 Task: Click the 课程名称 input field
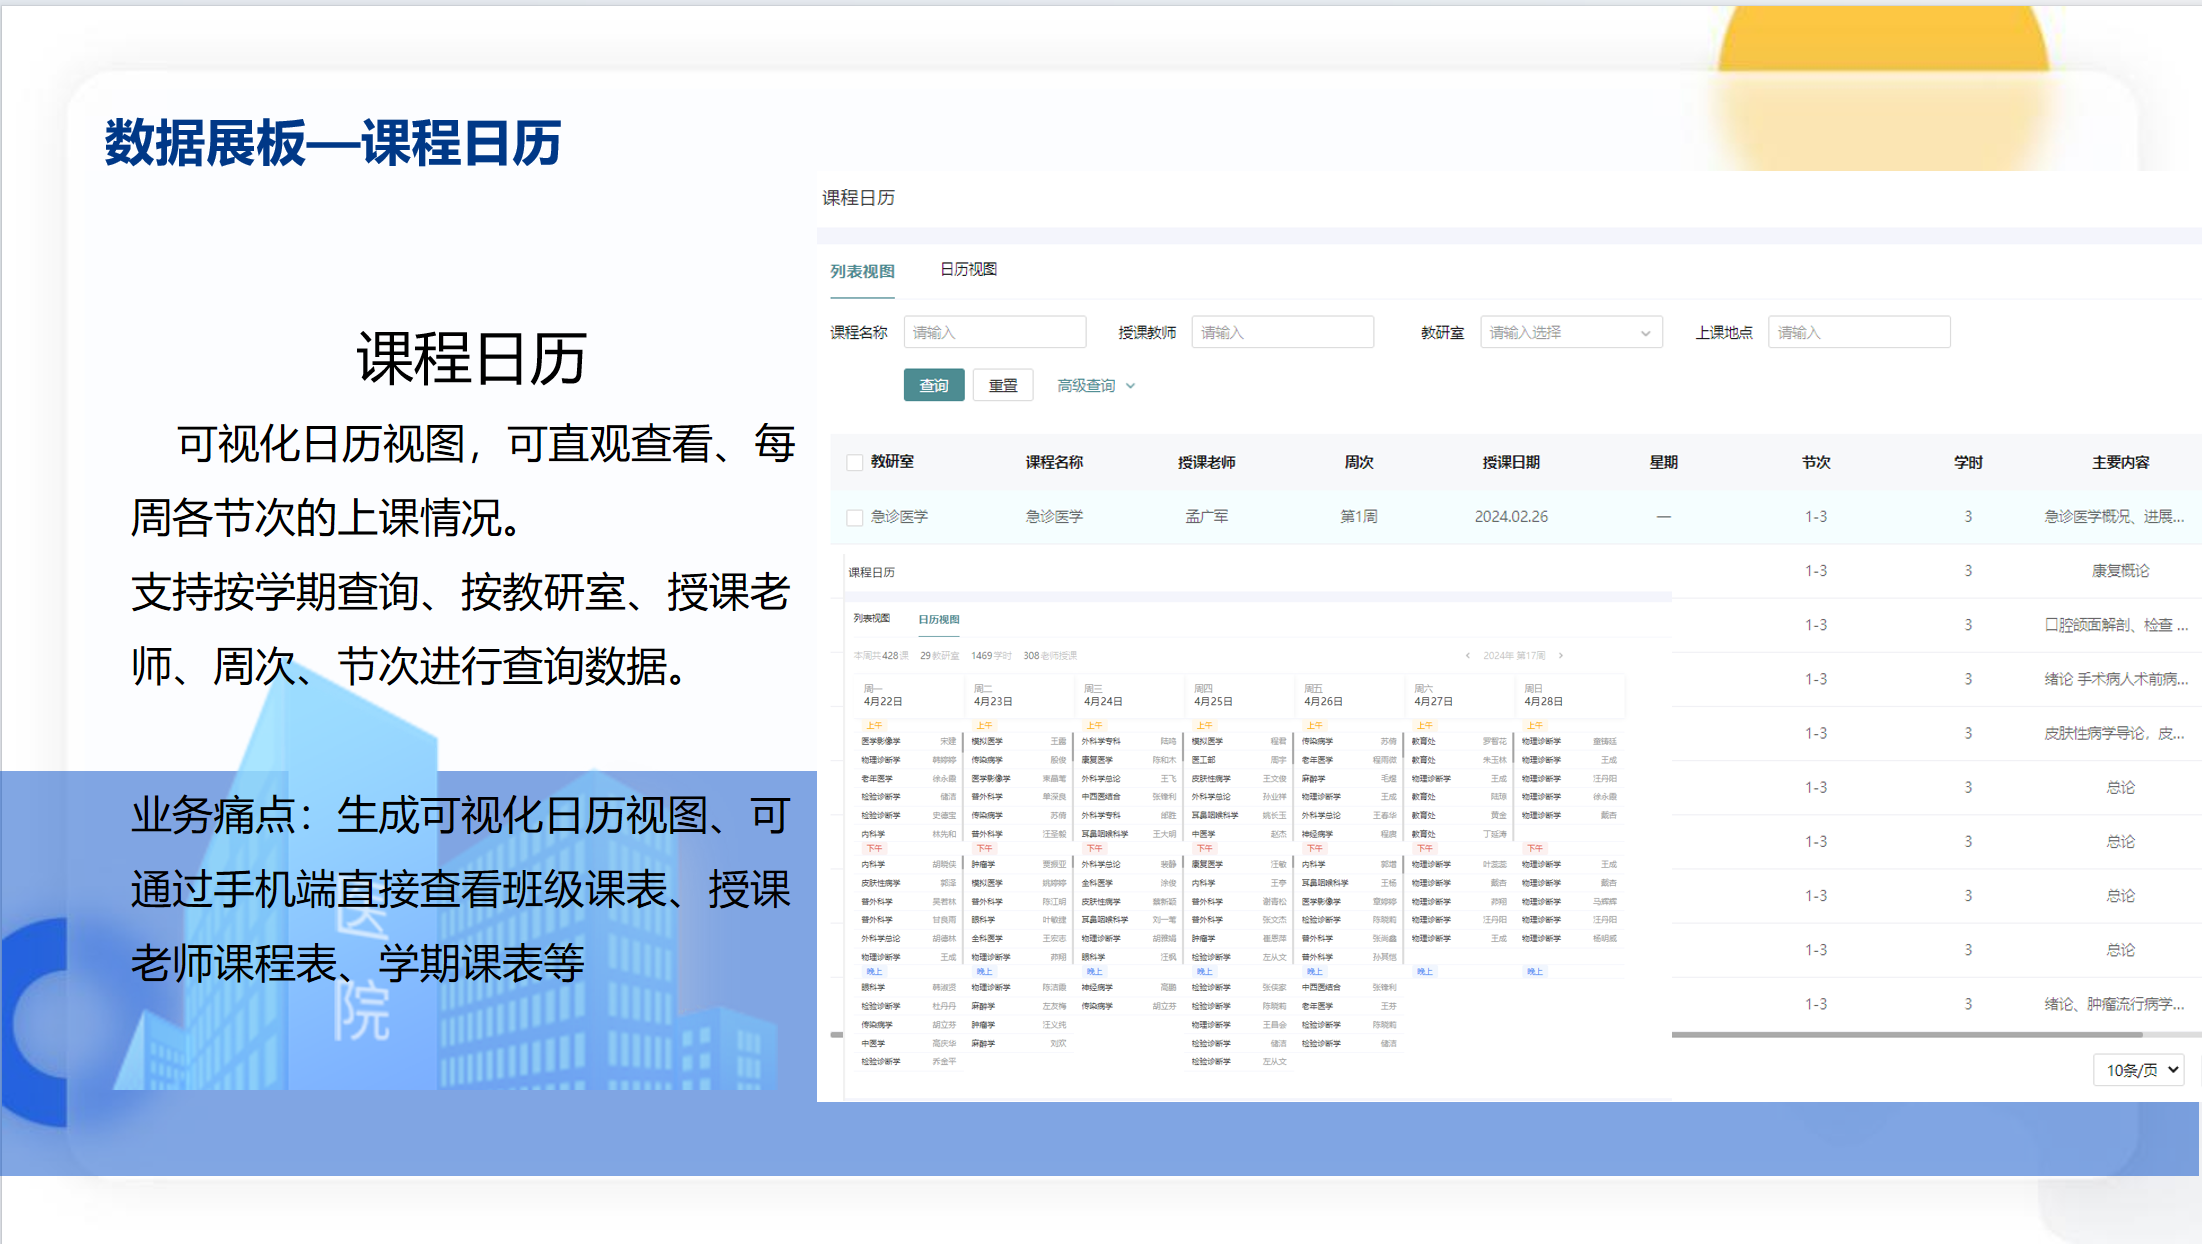click(994, 333)
